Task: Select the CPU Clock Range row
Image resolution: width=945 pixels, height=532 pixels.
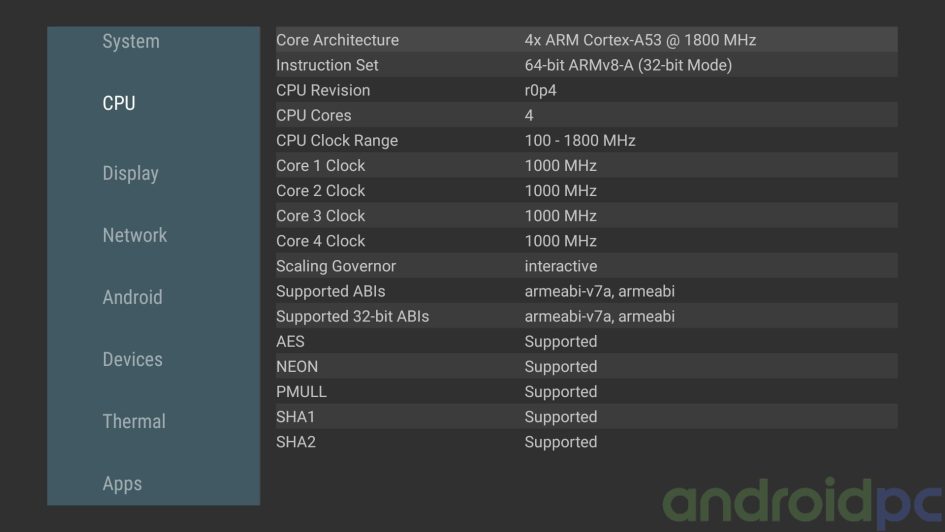Action: 586,140
